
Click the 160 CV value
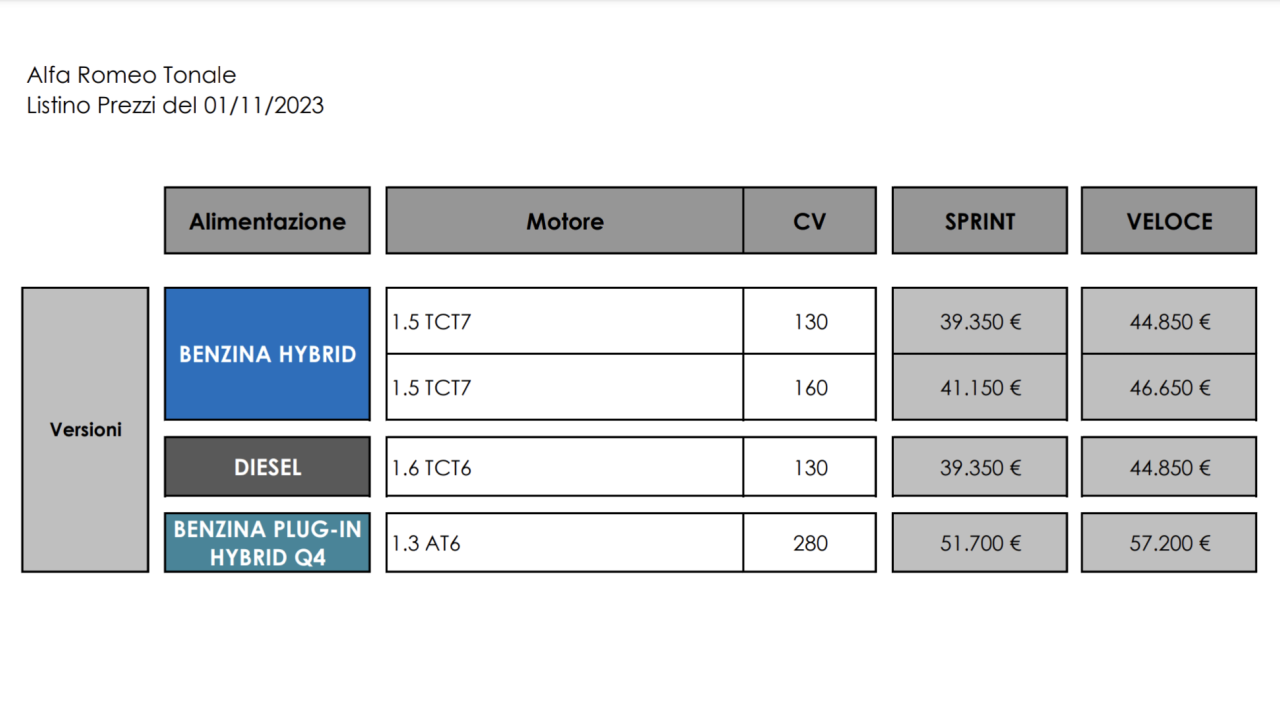(x=809, y=388)
